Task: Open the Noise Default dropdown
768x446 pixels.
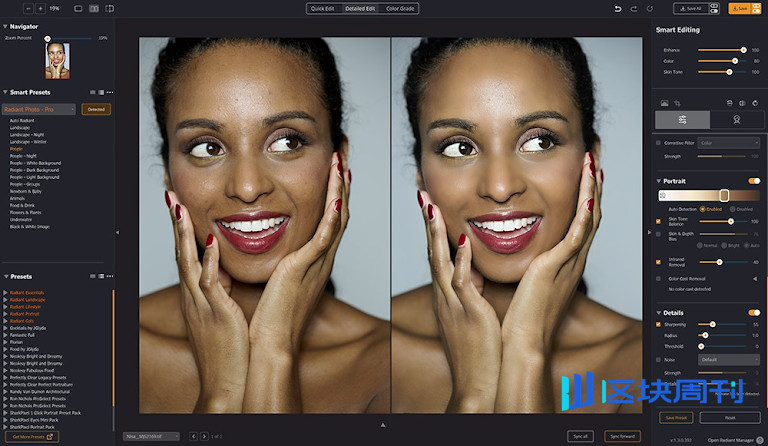Action: tap(728, 359)
